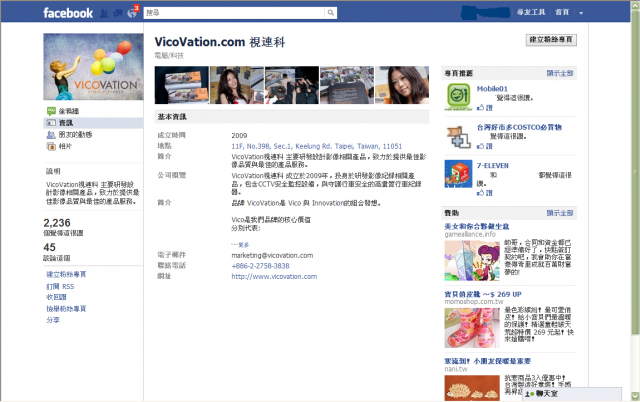Screen dimensions: 640x402
Task: Click the Photos sidebar icon
Action: pyautogui.click(x=51, y=146)
